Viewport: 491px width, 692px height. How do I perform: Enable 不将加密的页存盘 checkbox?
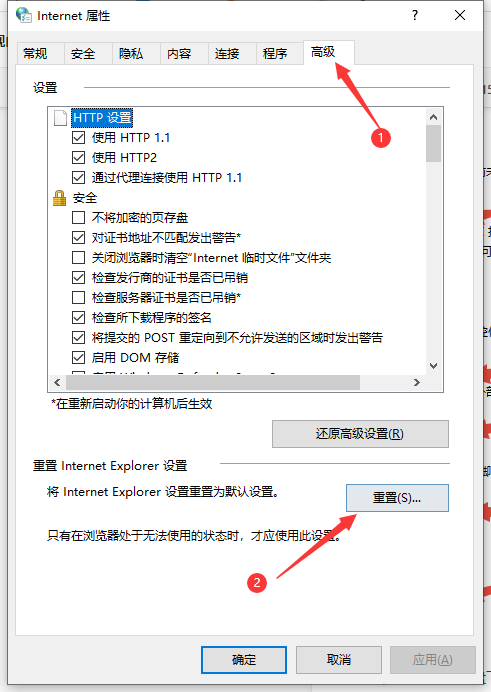tap(79, 218)
